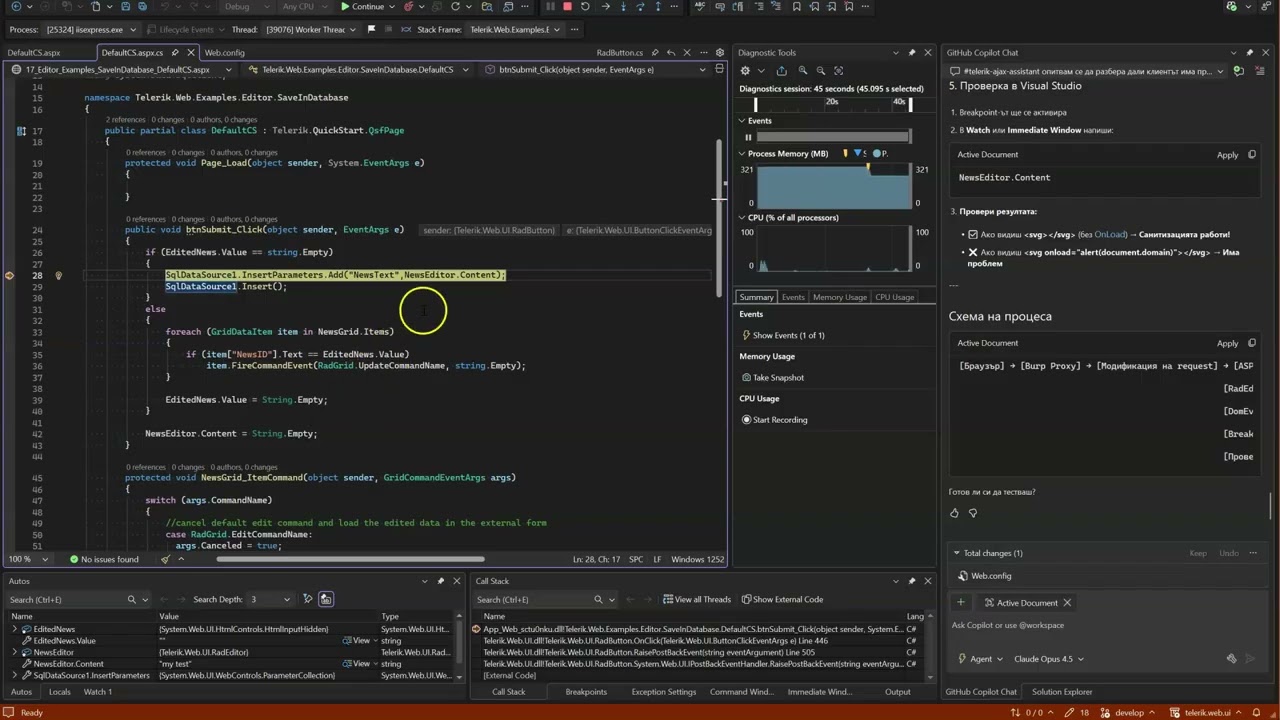Open the Memory Usage tab

(x=840, y=297)
